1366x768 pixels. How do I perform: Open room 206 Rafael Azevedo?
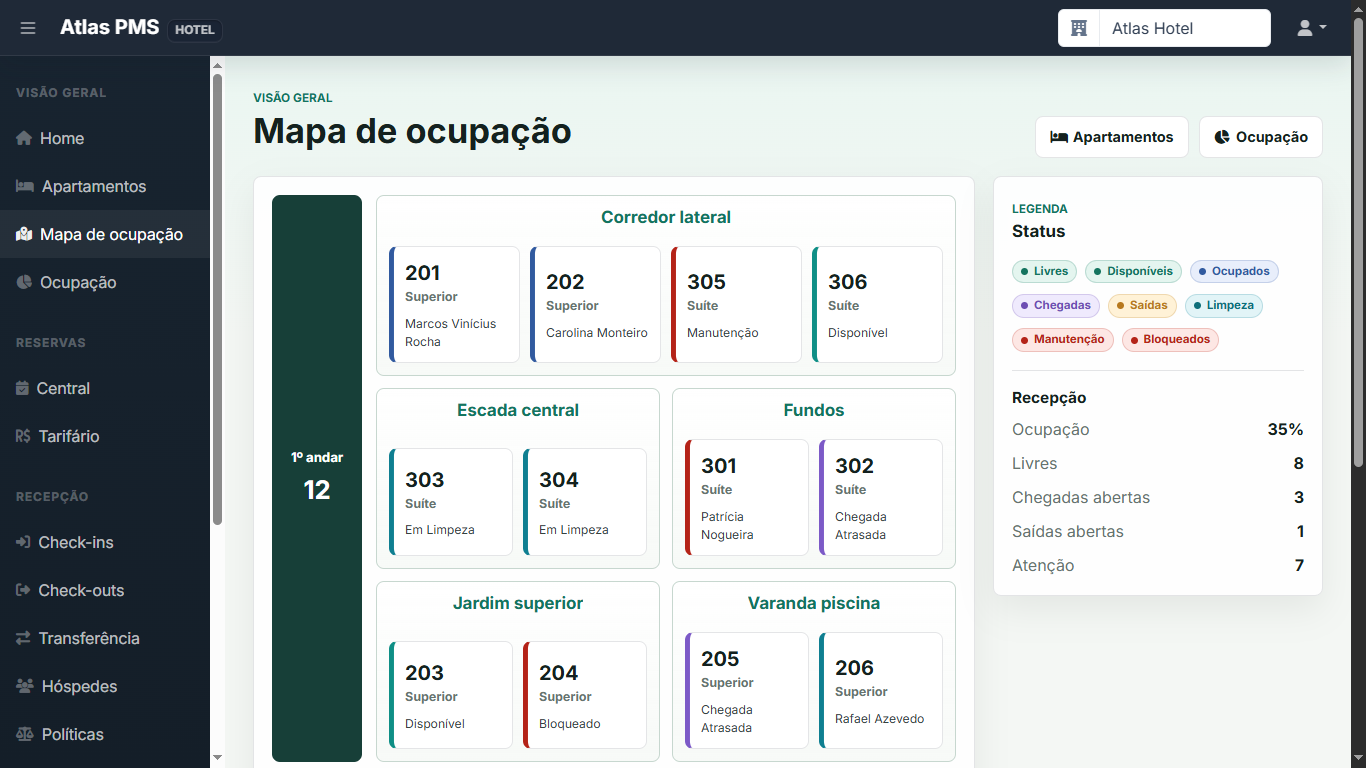tap(881, 690)
